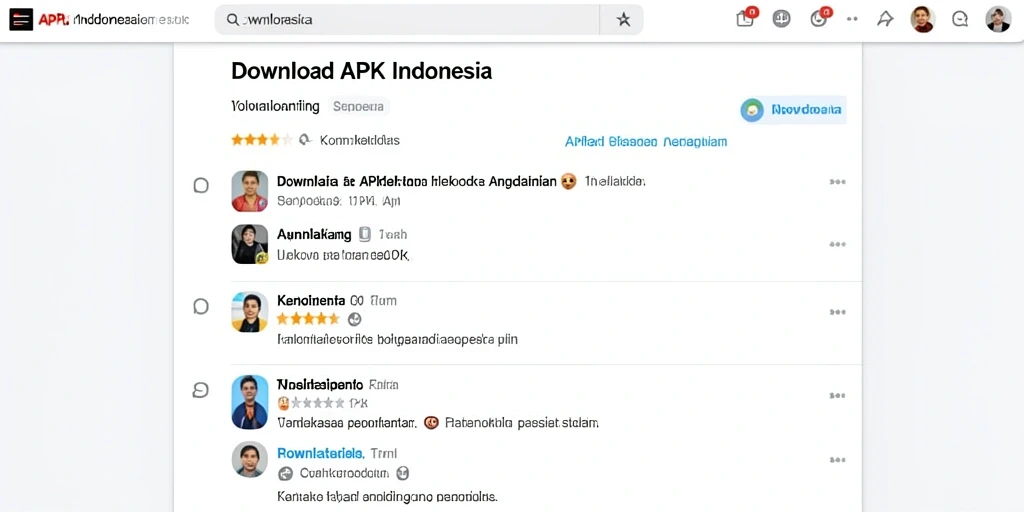The width and height of the screenshot is (1024, 512).
Task: Click the blue 'Nteovdroaita' button
Action: click(x=793, y=110)
